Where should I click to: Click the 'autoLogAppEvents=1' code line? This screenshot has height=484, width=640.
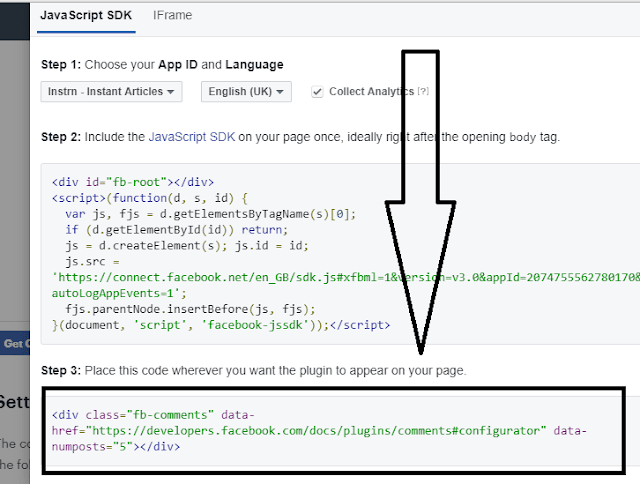tap(119, 293)
